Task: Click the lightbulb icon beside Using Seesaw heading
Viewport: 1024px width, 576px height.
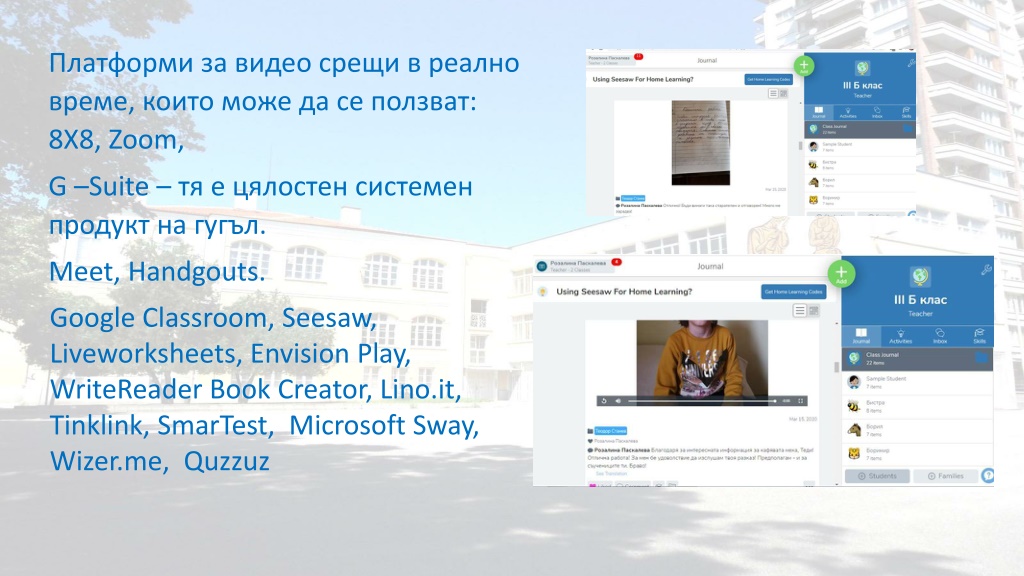Action: (542, 292)
